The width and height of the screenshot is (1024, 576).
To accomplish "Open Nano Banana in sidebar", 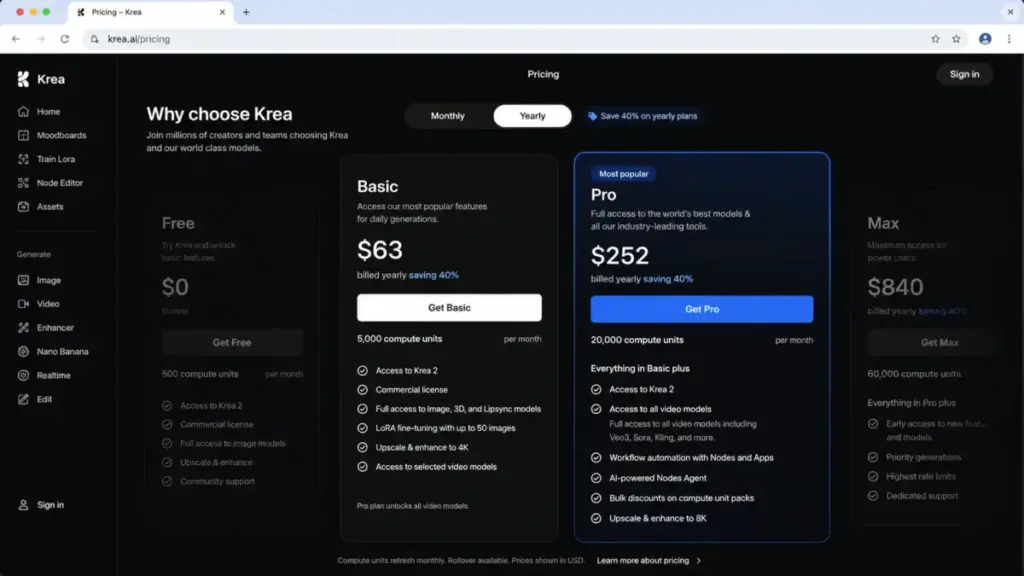I will pyautogui.click(x=63, y=351).
